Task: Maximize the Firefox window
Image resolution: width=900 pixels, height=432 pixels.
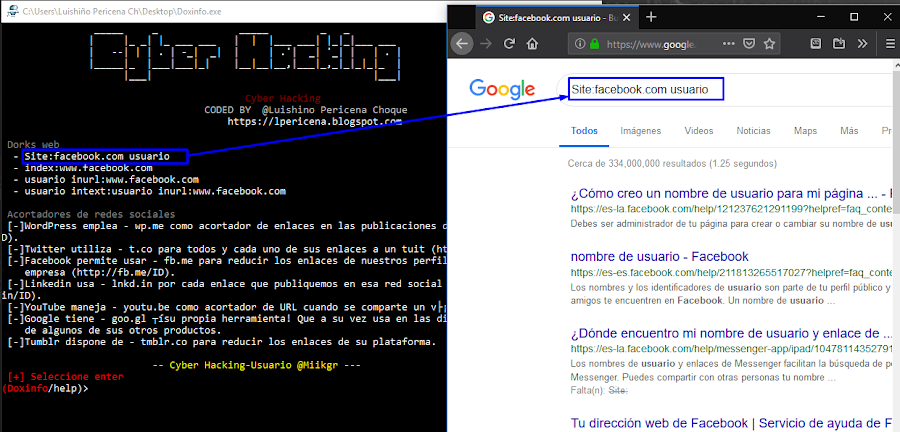Action: [854, 17]
